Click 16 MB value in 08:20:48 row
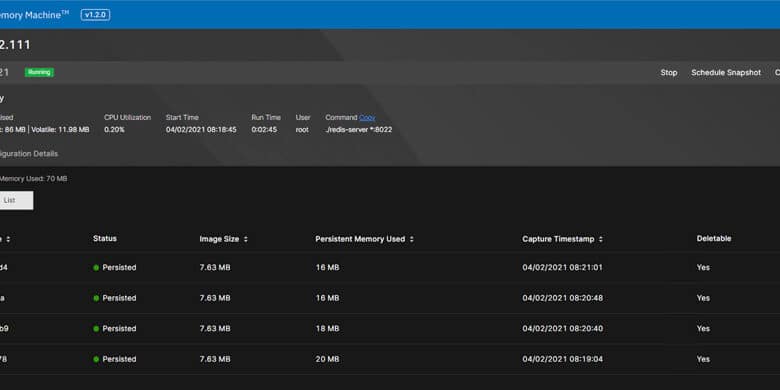 point(327,298)
